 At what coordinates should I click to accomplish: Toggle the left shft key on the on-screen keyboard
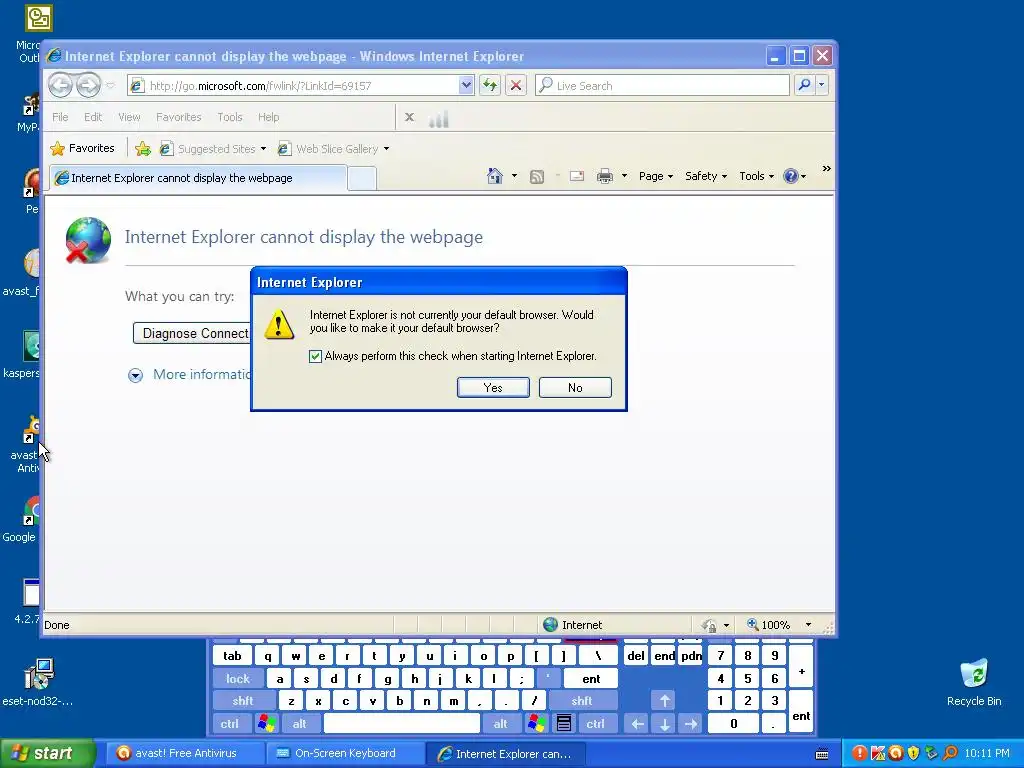pos(242,701)
